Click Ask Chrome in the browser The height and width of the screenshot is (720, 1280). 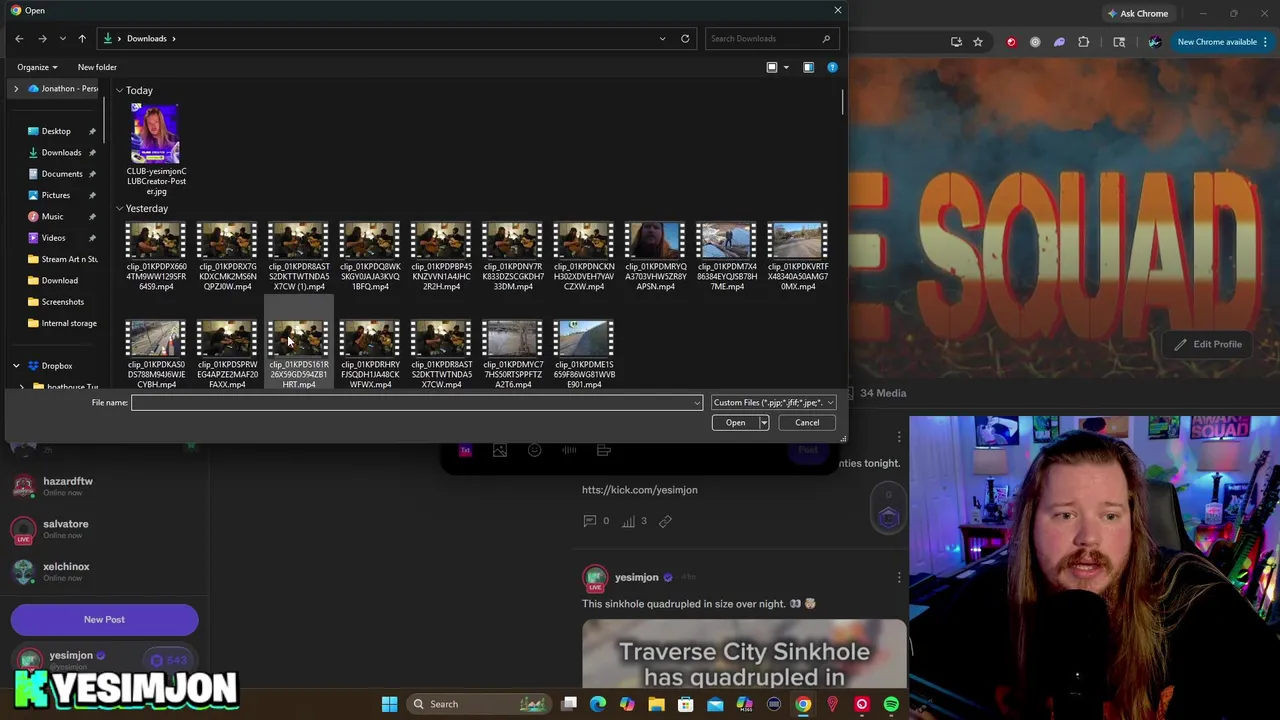click(1137, 13)
